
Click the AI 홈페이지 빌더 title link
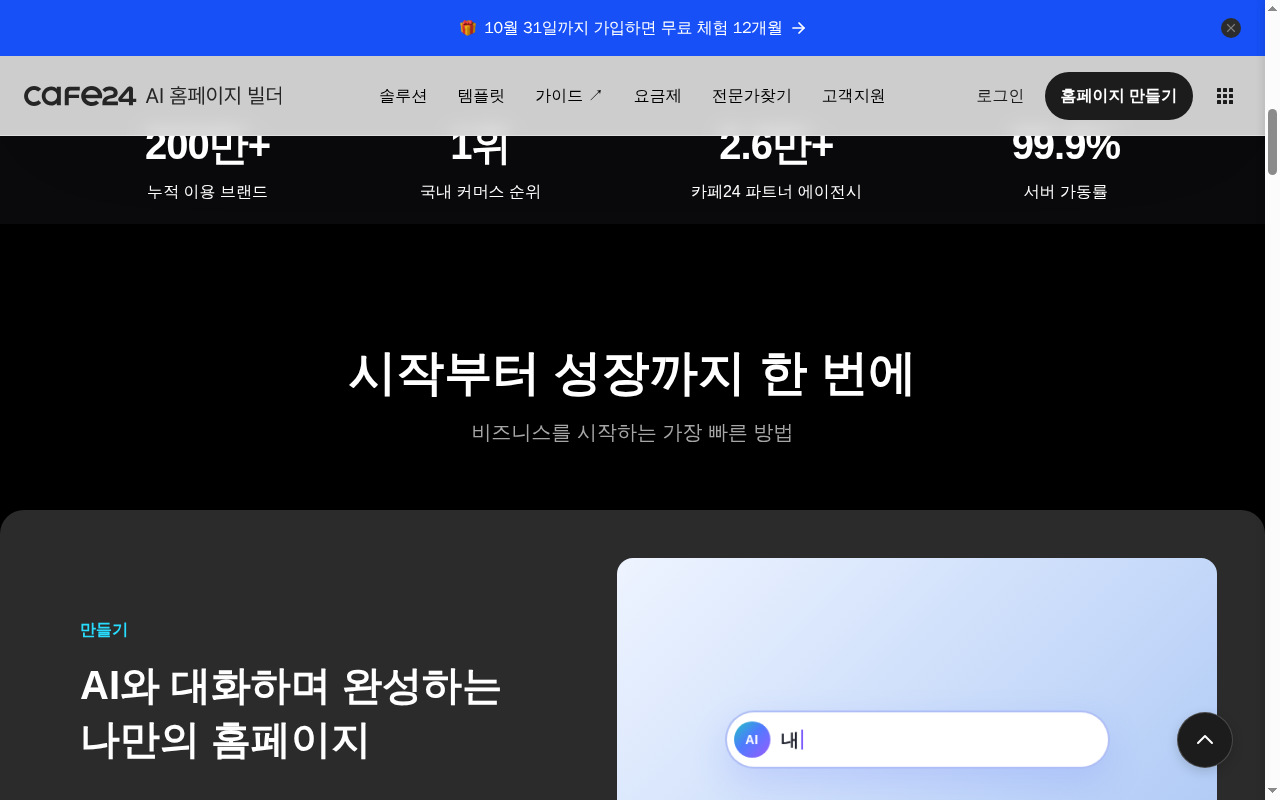pyautogui.click(x=214, y=96)
